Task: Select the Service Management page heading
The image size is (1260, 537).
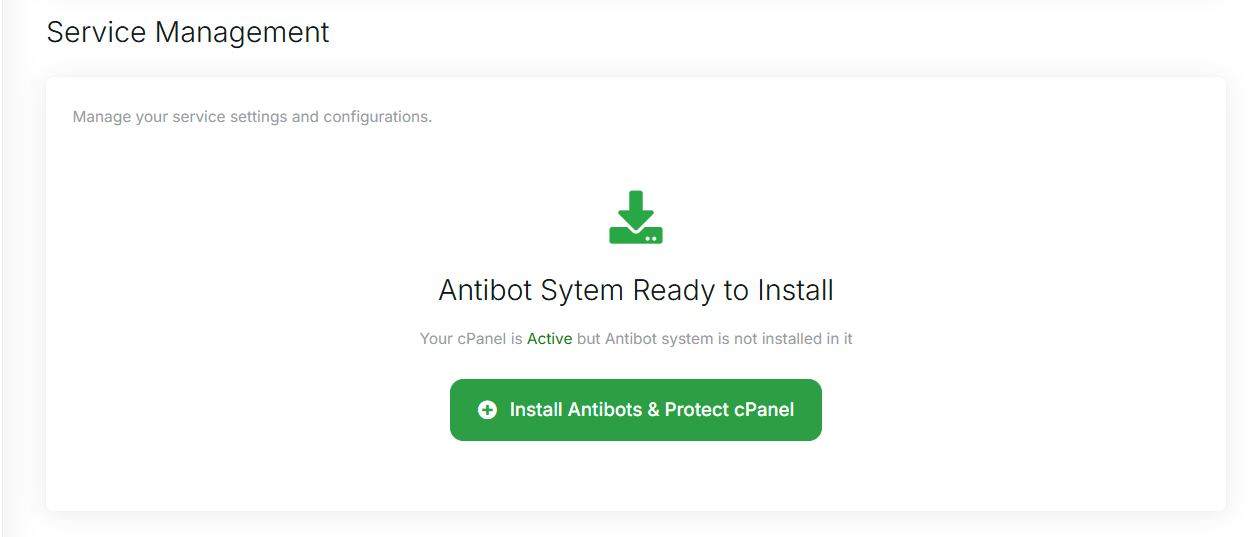Action: 188,32
